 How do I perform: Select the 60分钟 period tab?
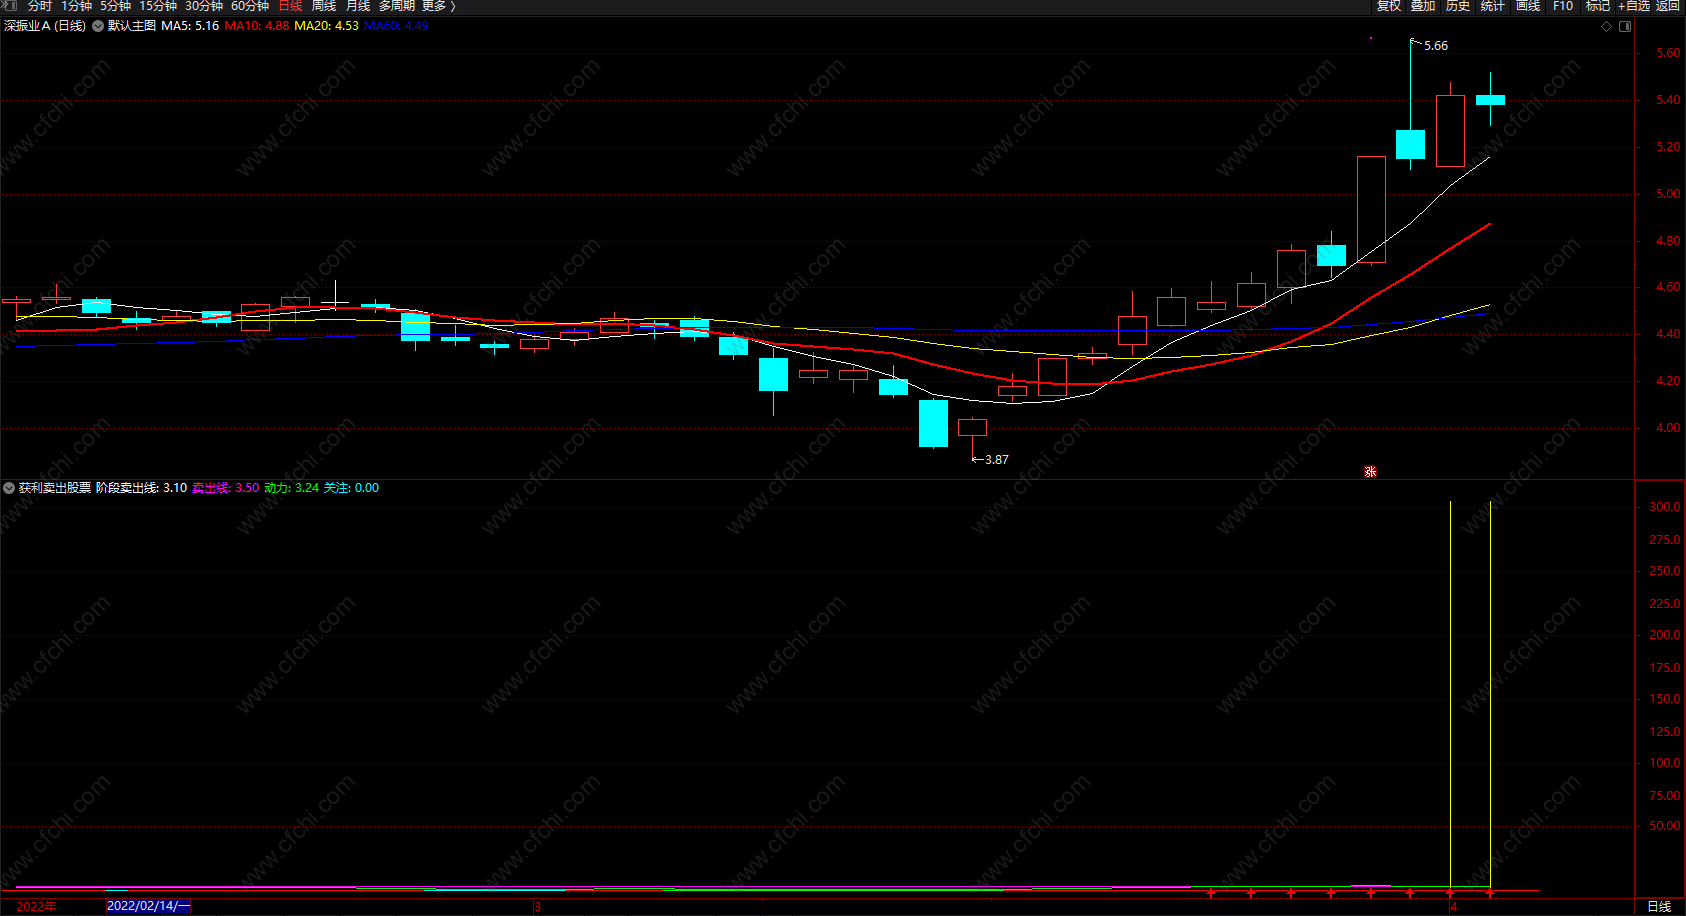click(x=250, y=6)
